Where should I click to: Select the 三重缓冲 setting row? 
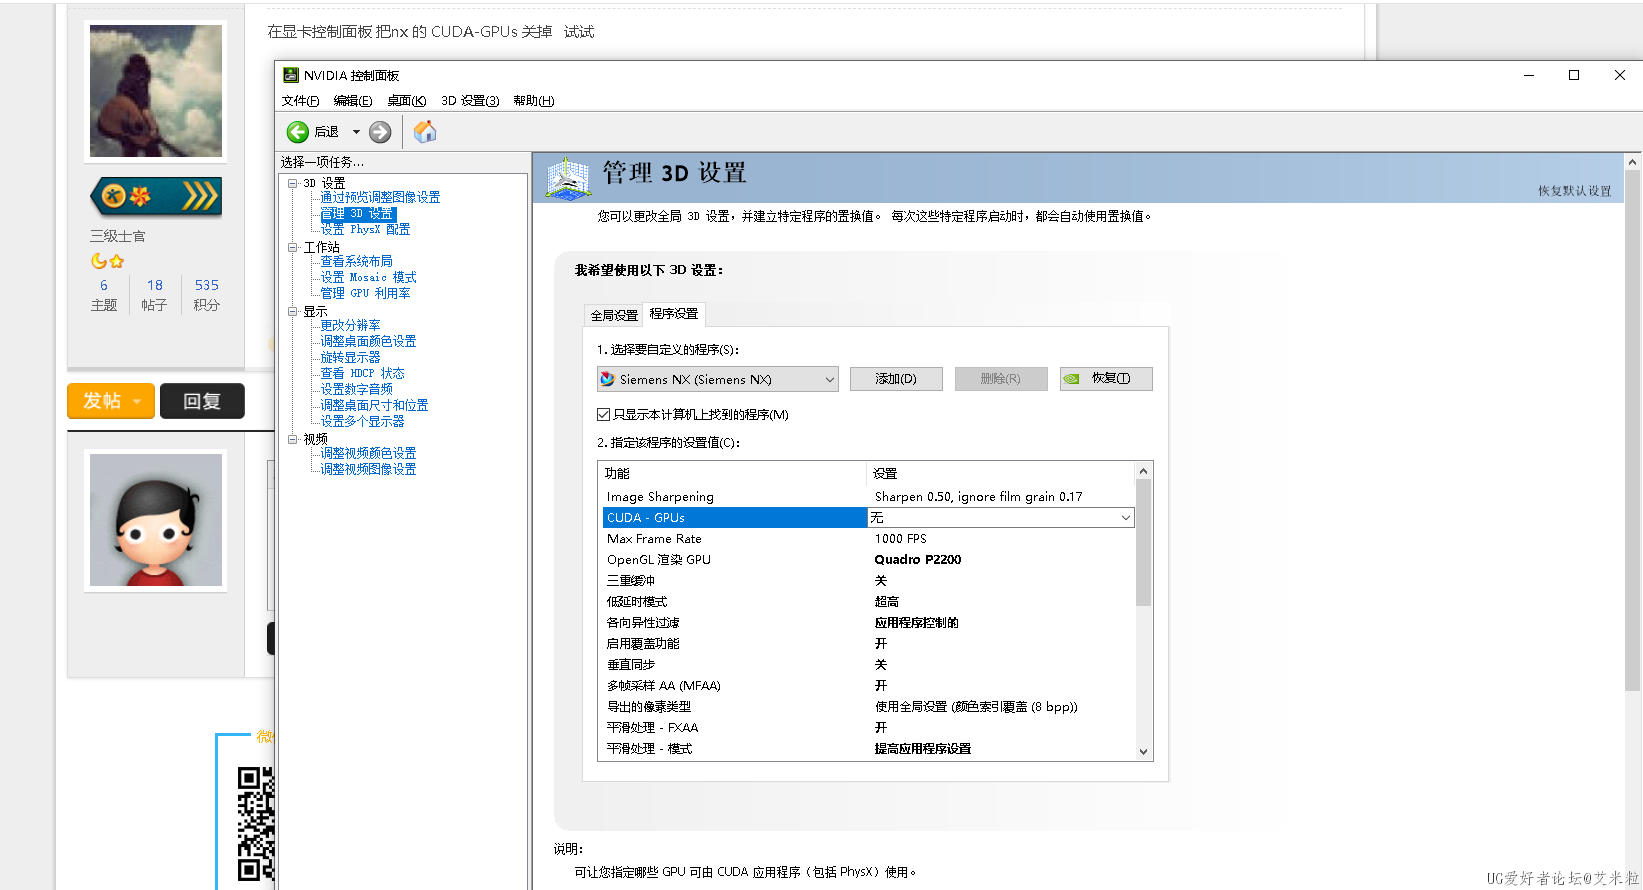tap(868, 581)
